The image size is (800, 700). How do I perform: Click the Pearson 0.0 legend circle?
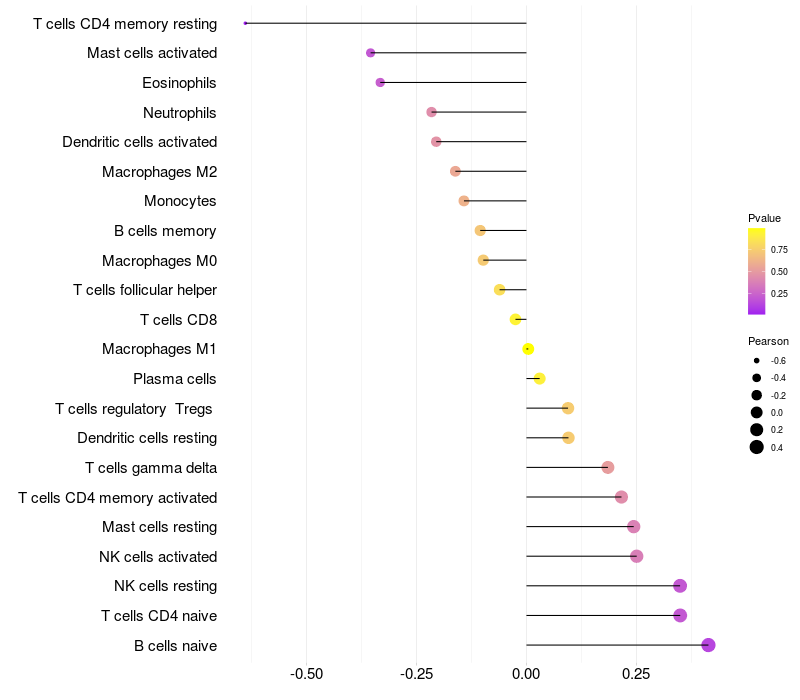coord(757,412)
